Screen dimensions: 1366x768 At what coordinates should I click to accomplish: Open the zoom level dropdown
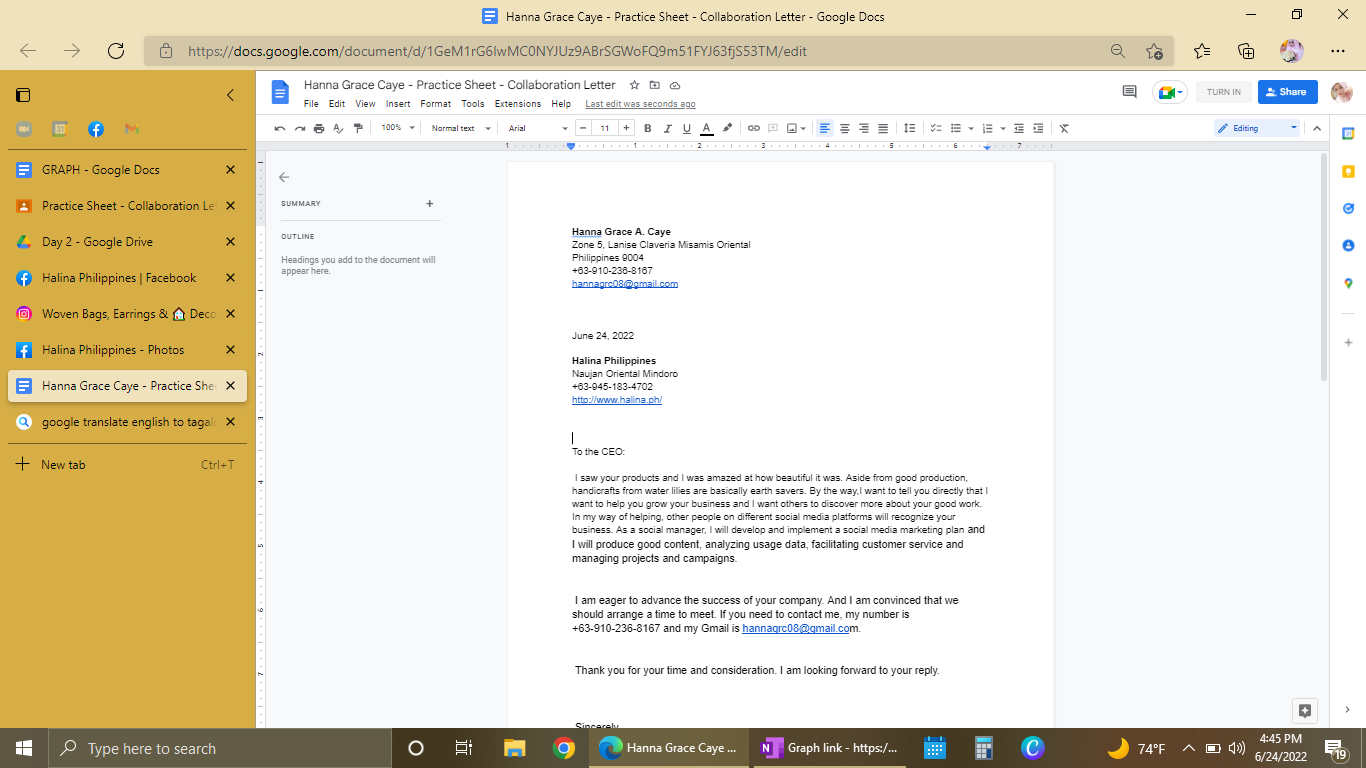[396, 128]
